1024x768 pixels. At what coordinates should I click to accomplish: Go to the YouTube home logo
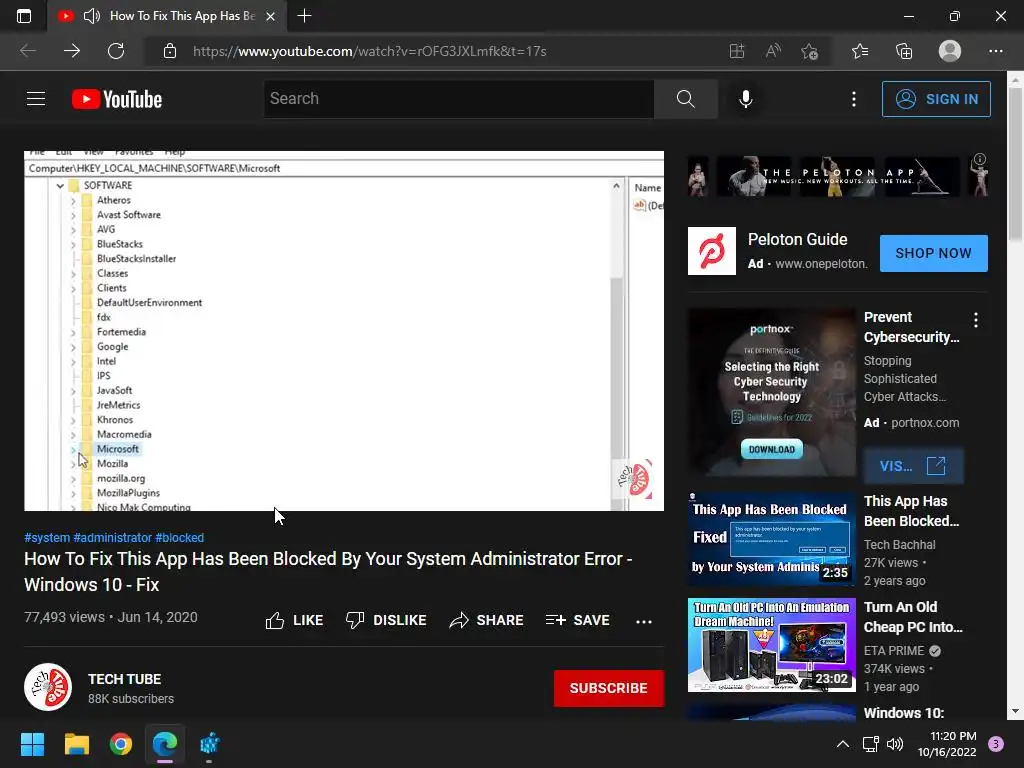point(117,99)
